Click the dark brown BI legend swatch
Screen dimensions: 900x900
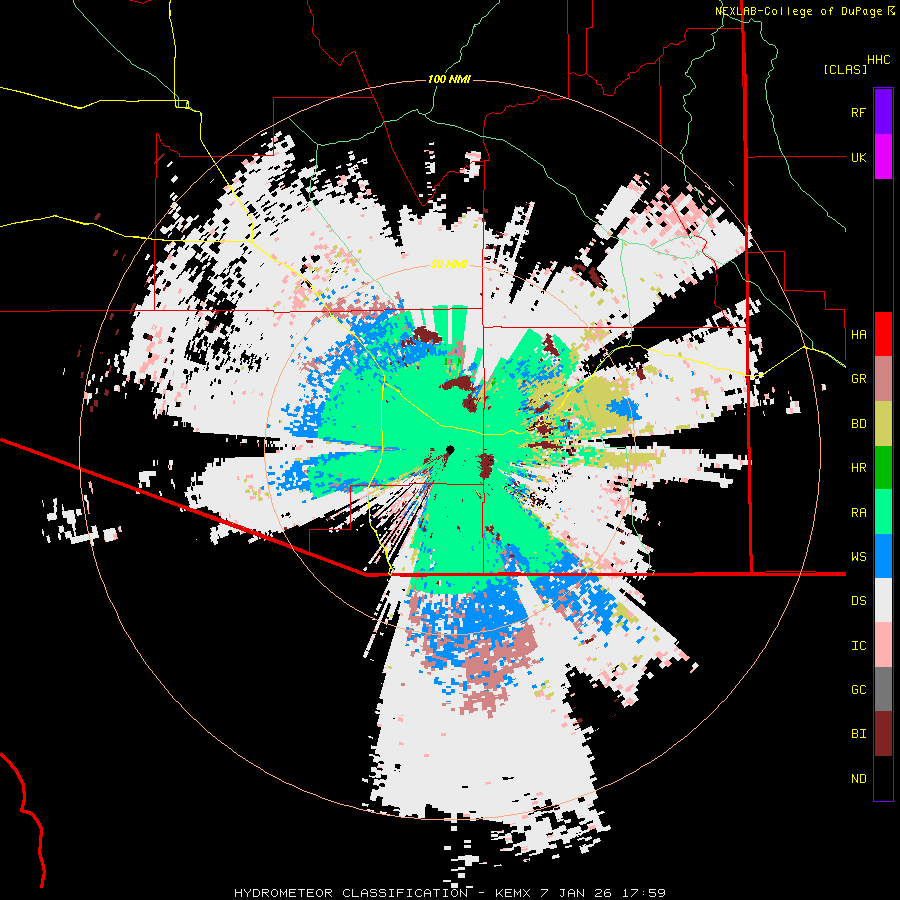pyautogui.click(x=883, y=734)
